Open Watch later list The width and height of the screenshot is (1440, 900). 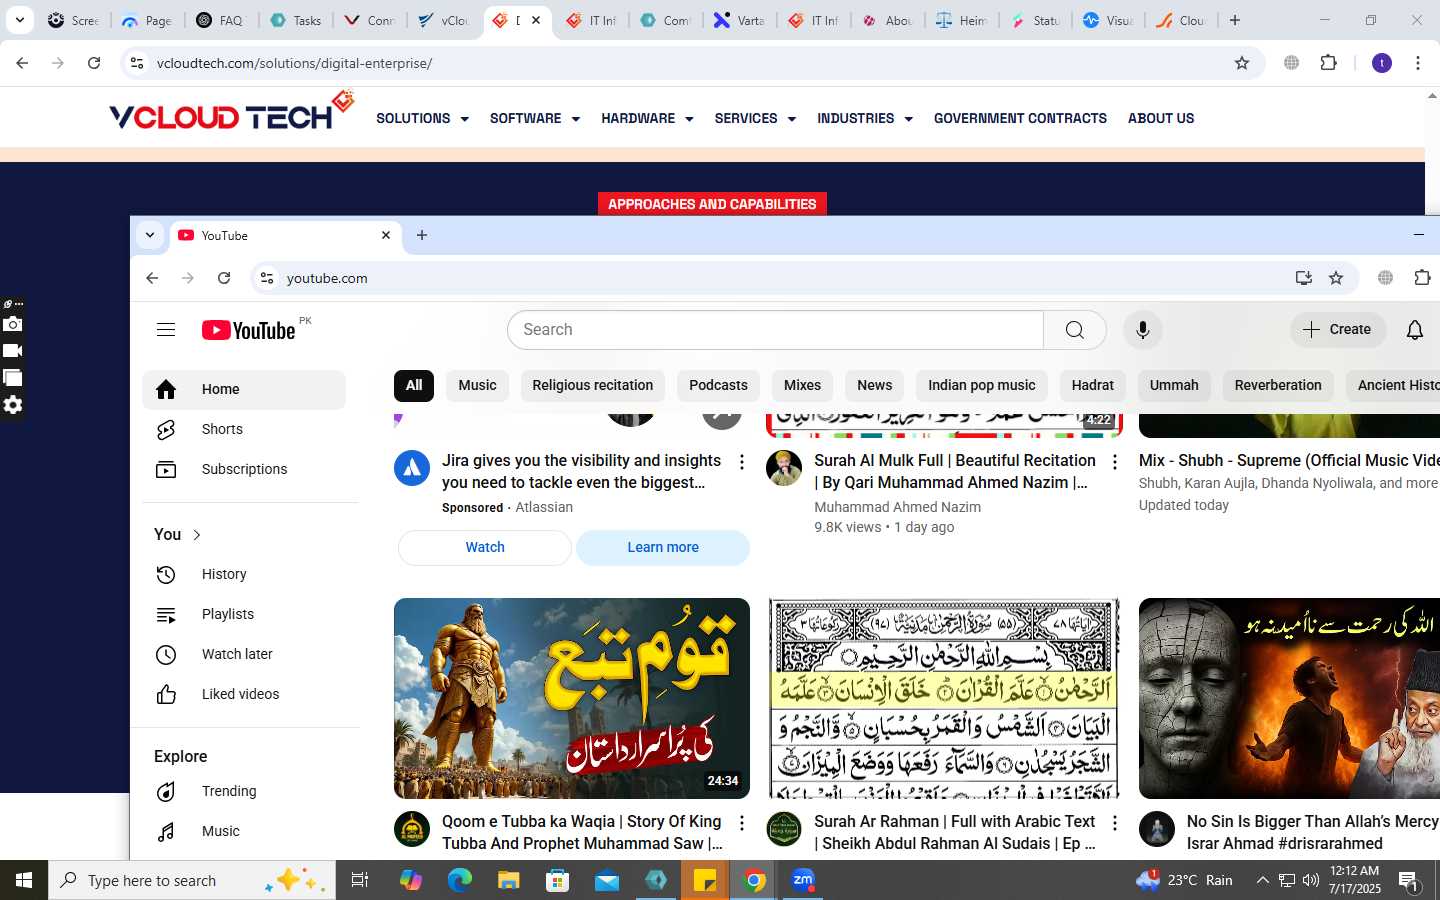[244, 654]
